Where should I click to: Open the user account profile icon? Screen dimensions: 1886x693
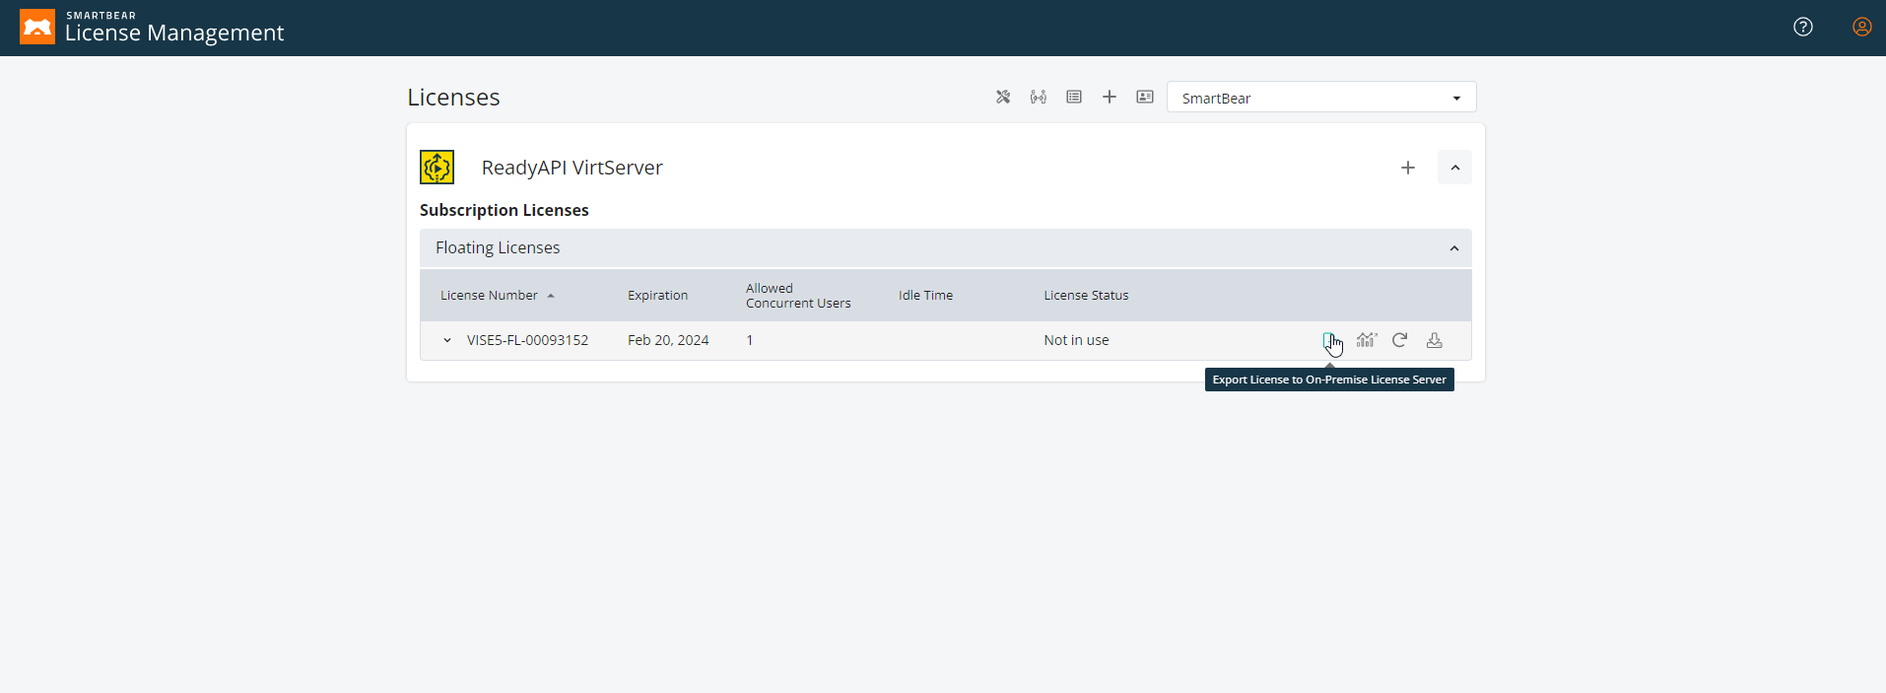(1861, 27)
